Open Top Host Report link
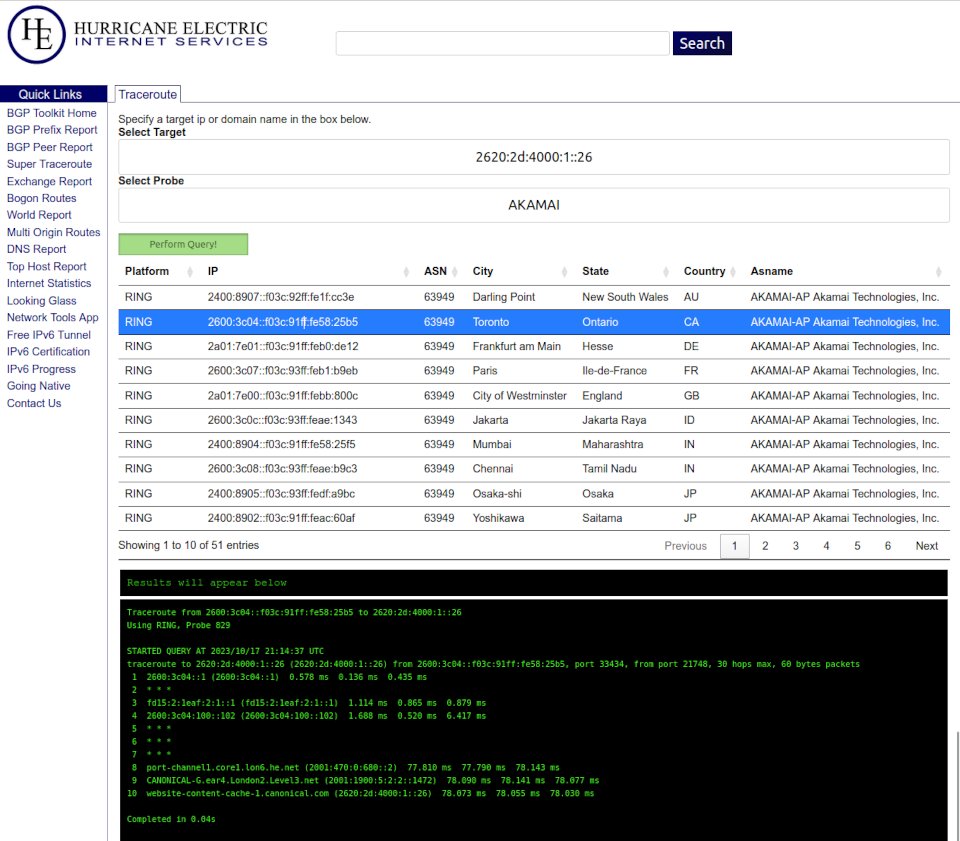 pyautogui.click(x=47, y=267)
